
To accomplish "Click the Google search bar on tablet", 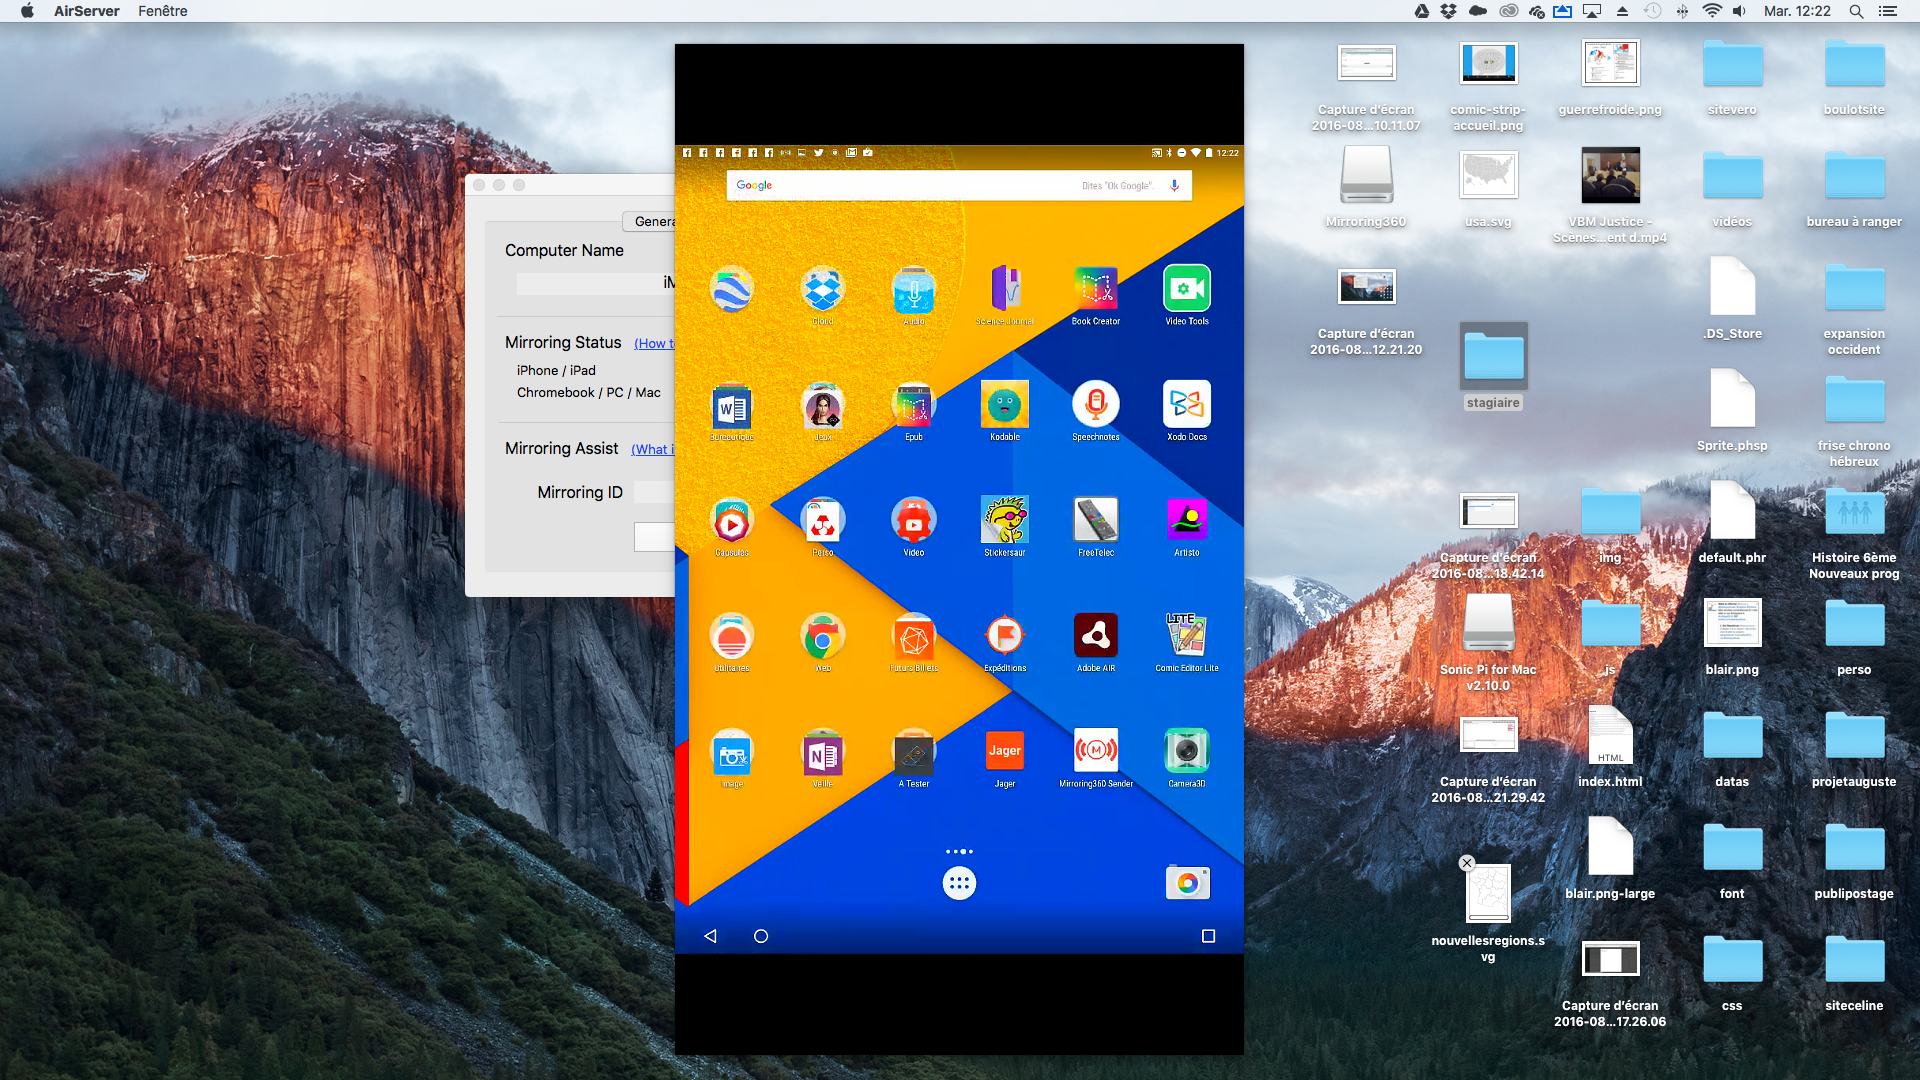I will click(x=959, y=185).
